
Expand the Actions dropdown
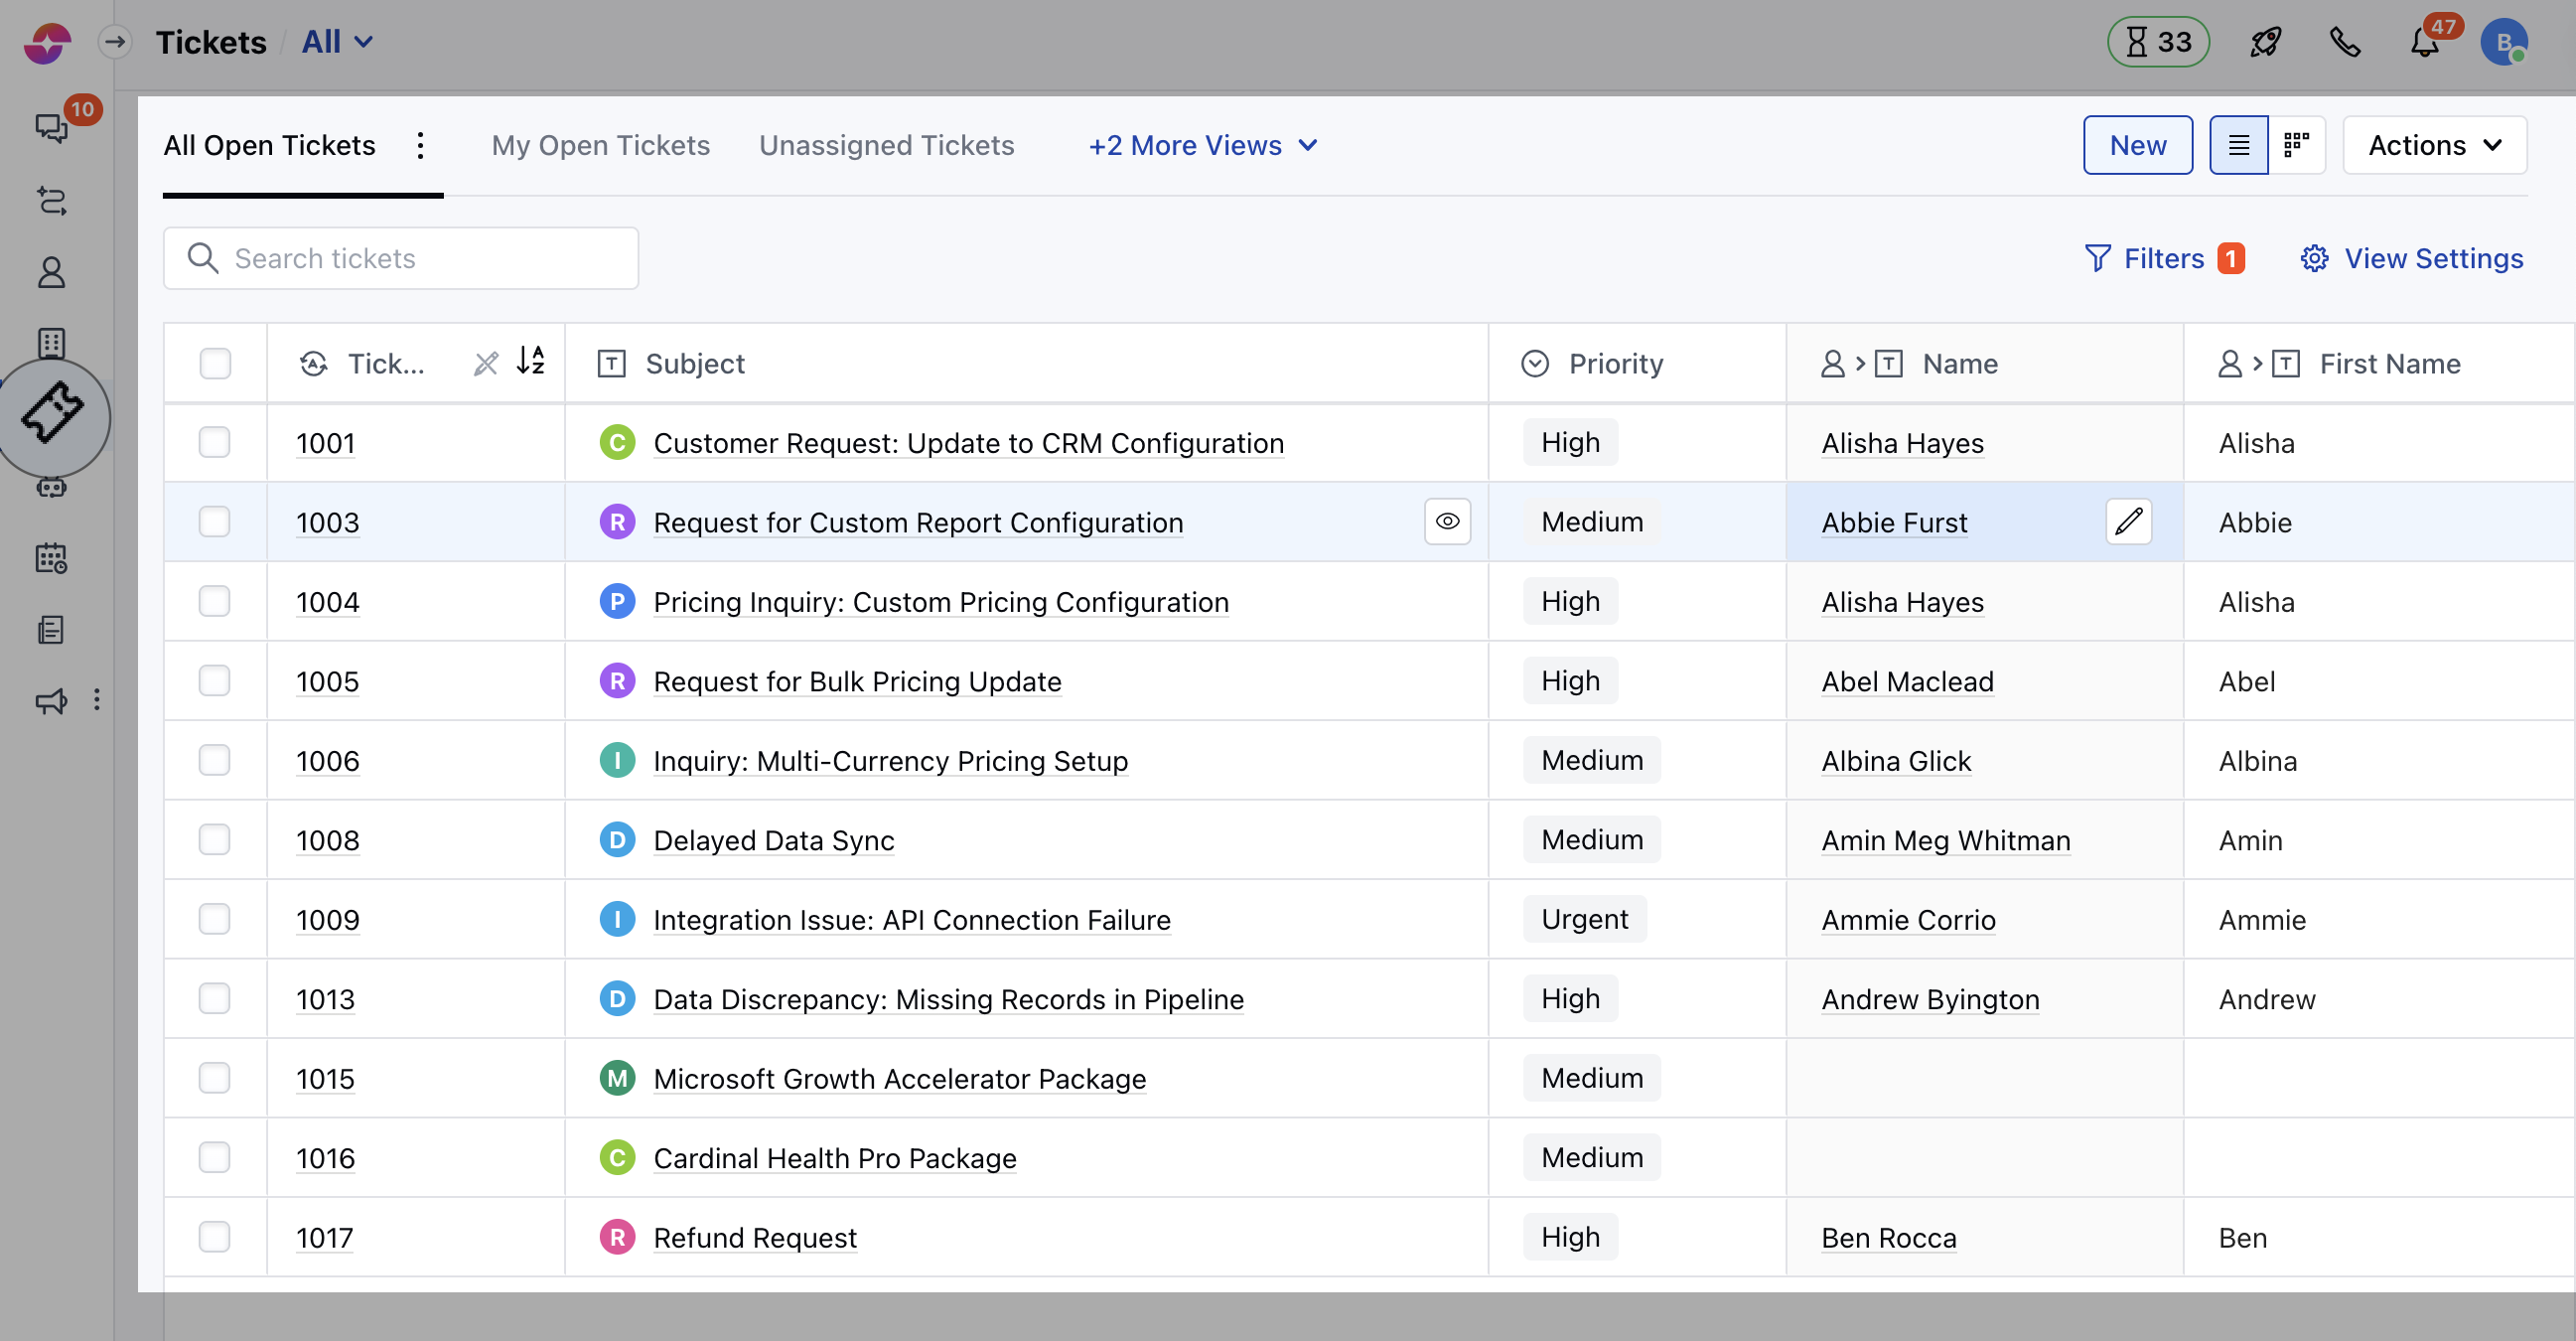2434,145
